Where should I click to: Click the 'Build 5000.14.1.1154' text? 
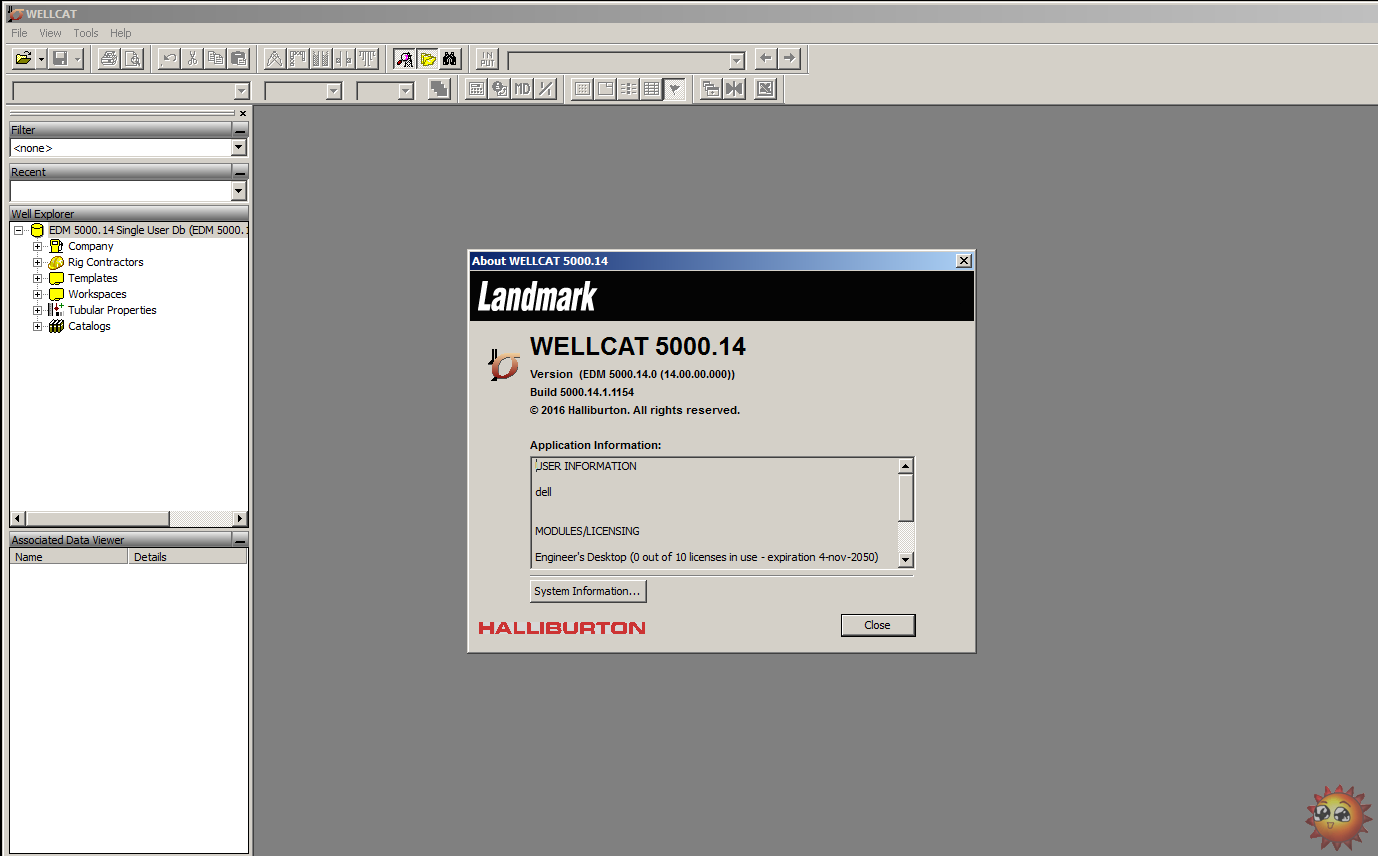[582, 392]
